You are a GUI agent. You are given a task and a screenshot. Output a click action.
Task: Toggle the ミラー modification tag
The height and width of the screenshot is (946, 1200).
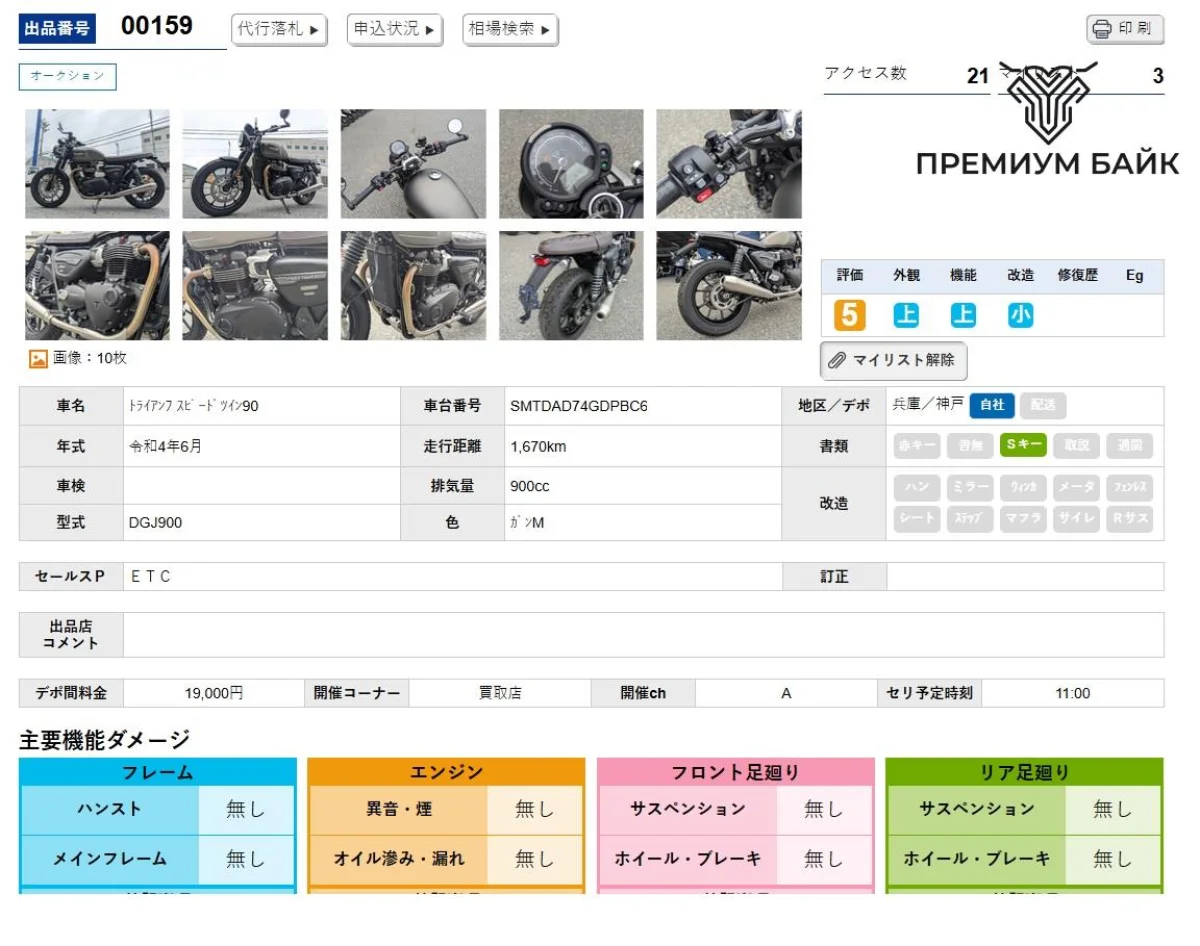[x=969, y=488]
